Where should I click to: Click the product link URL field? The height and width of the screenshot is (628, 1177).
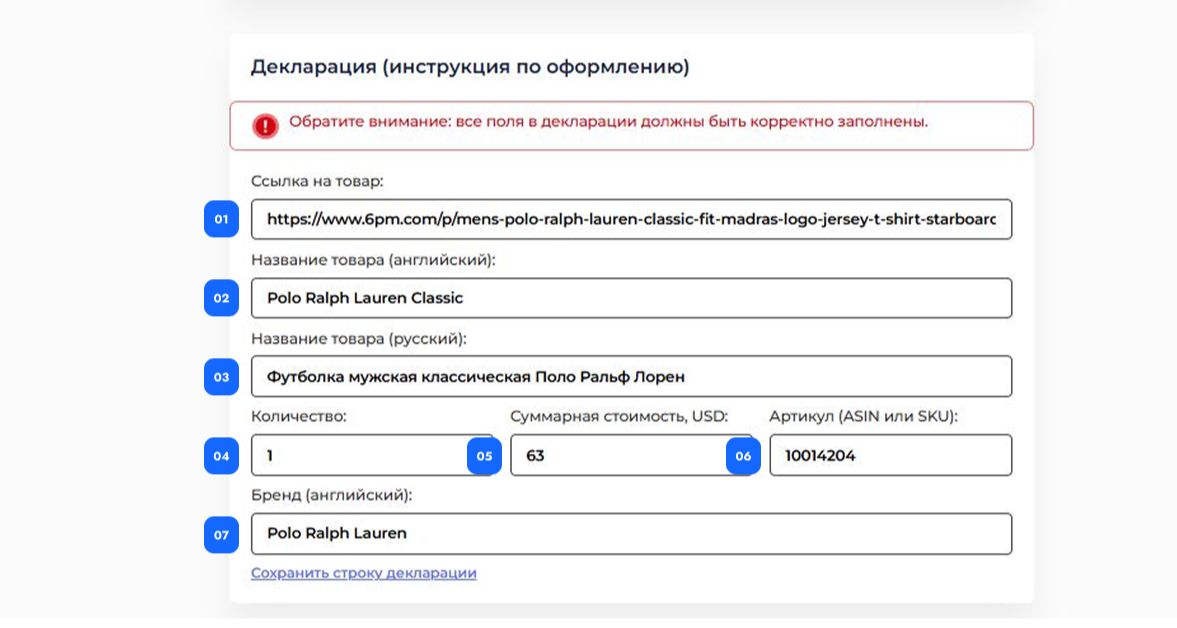coord(631,219)
